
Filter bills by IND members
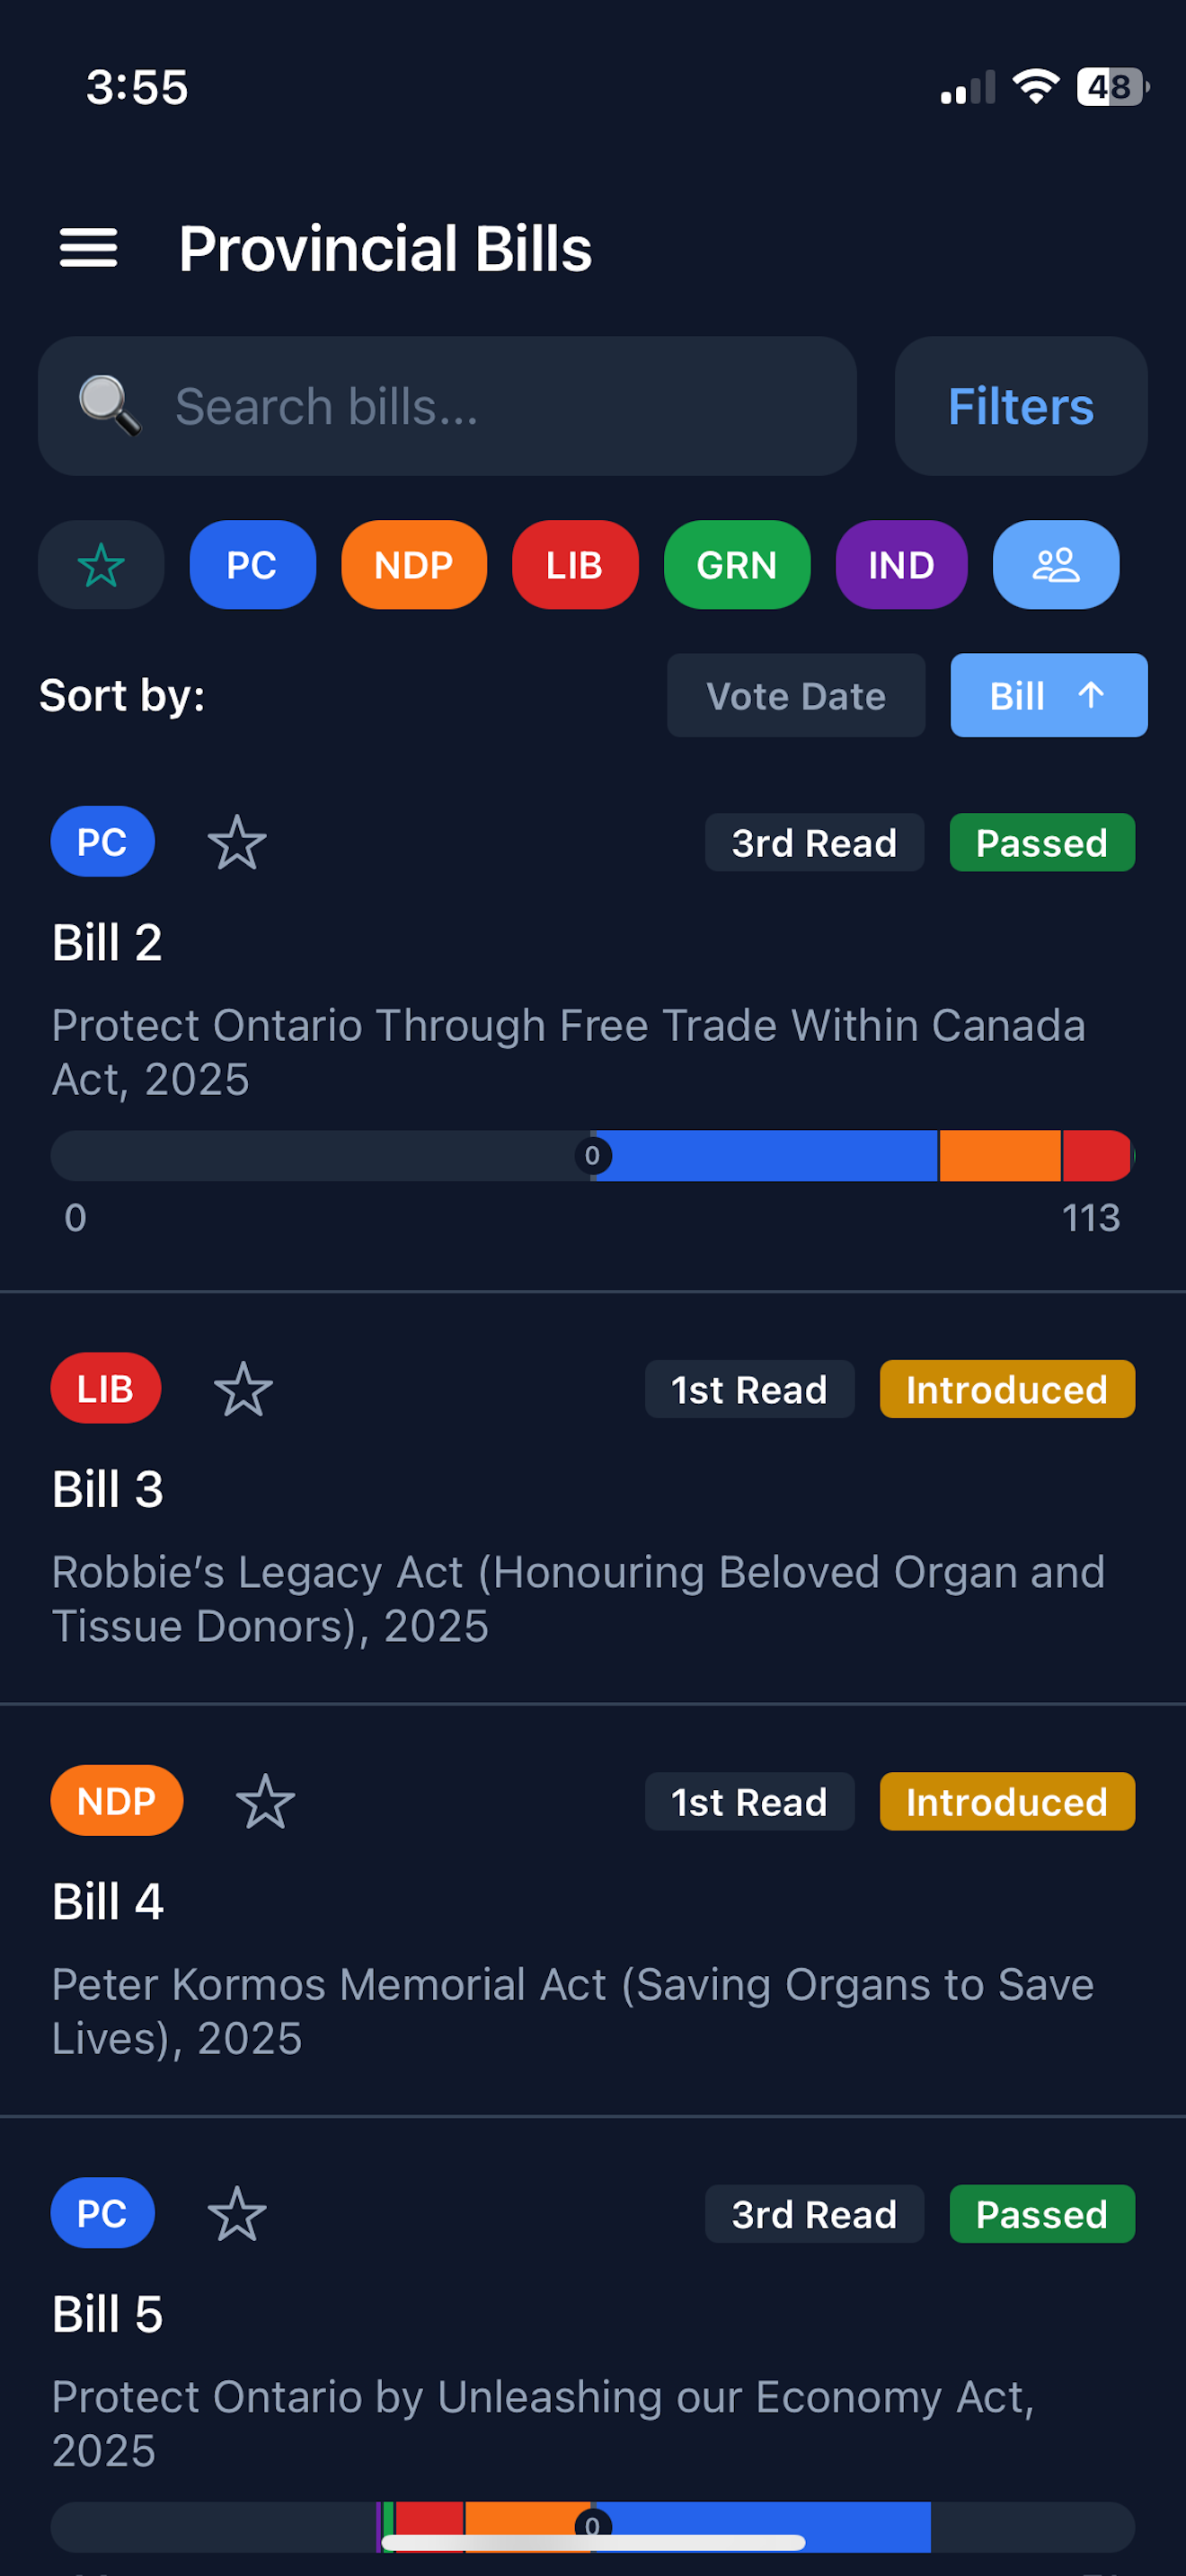tap(901, 565)
